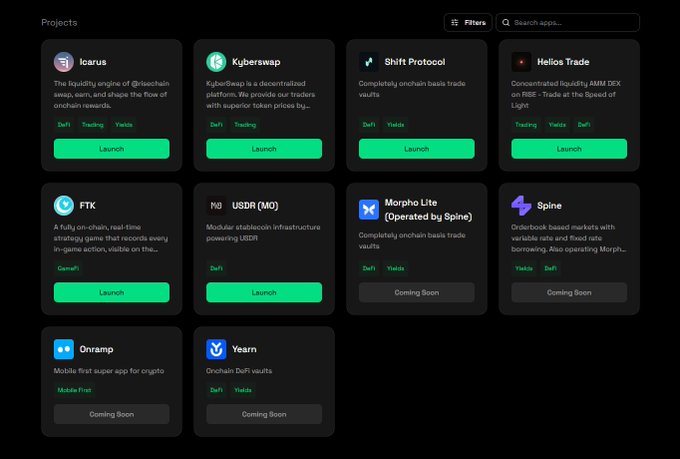The image size is (680, 459).
Task: Launch the Helios Trade app
Action: 569,149
